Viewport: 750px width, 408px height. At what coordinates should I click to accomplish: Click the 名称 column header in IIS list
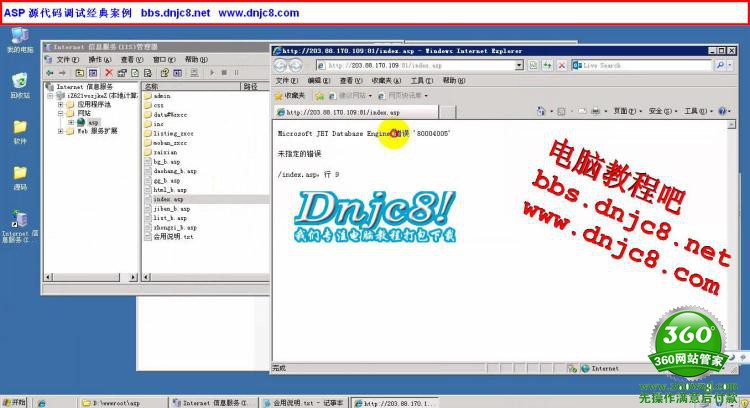click(191, 87)
